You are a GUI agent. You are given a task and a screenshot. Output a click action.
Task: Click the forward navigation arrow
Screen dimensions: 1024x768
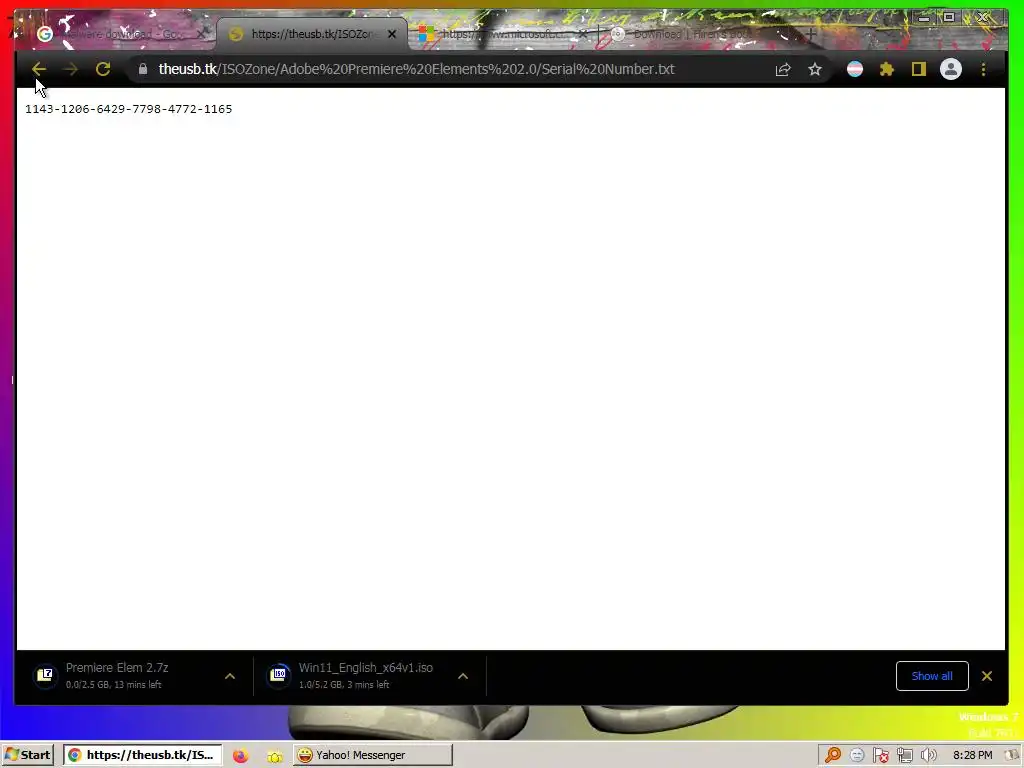click(71, 69)
